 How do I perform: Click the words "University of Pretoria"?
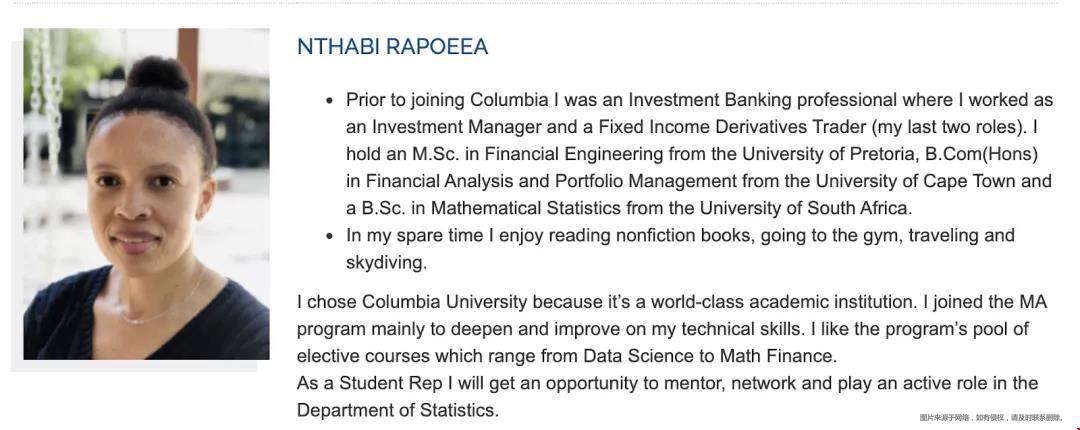(813, 154)
